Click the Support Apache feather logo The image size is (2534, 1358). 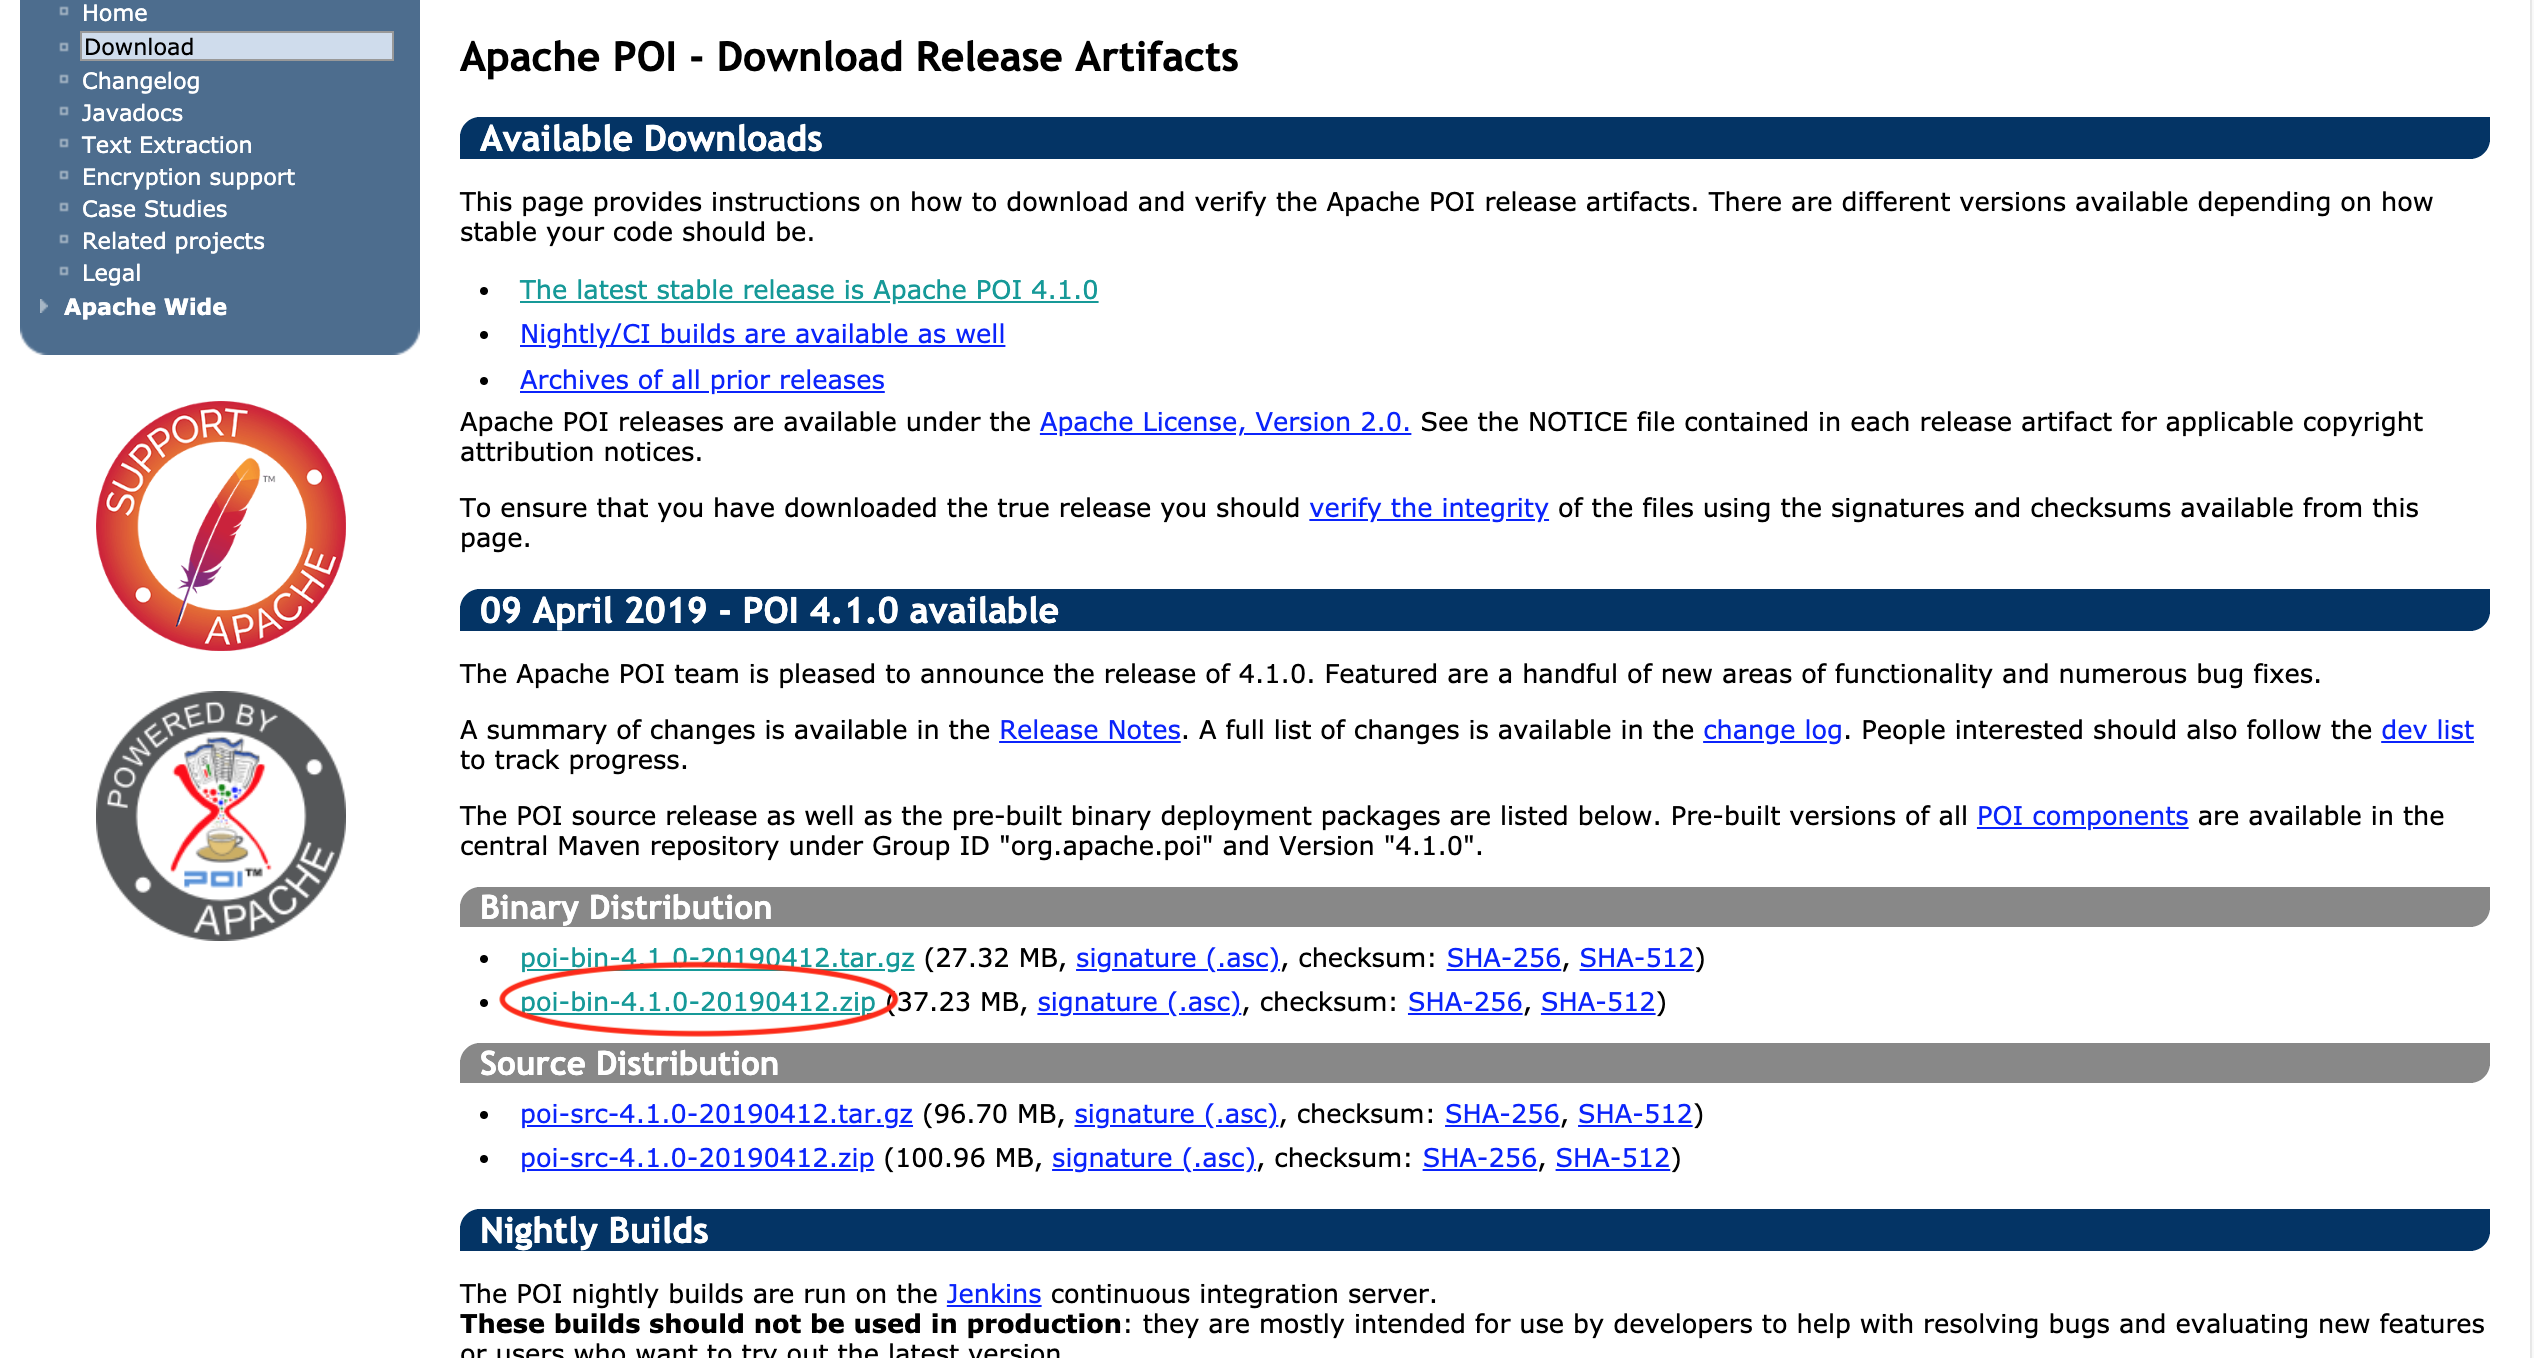(x=220, y=527)
